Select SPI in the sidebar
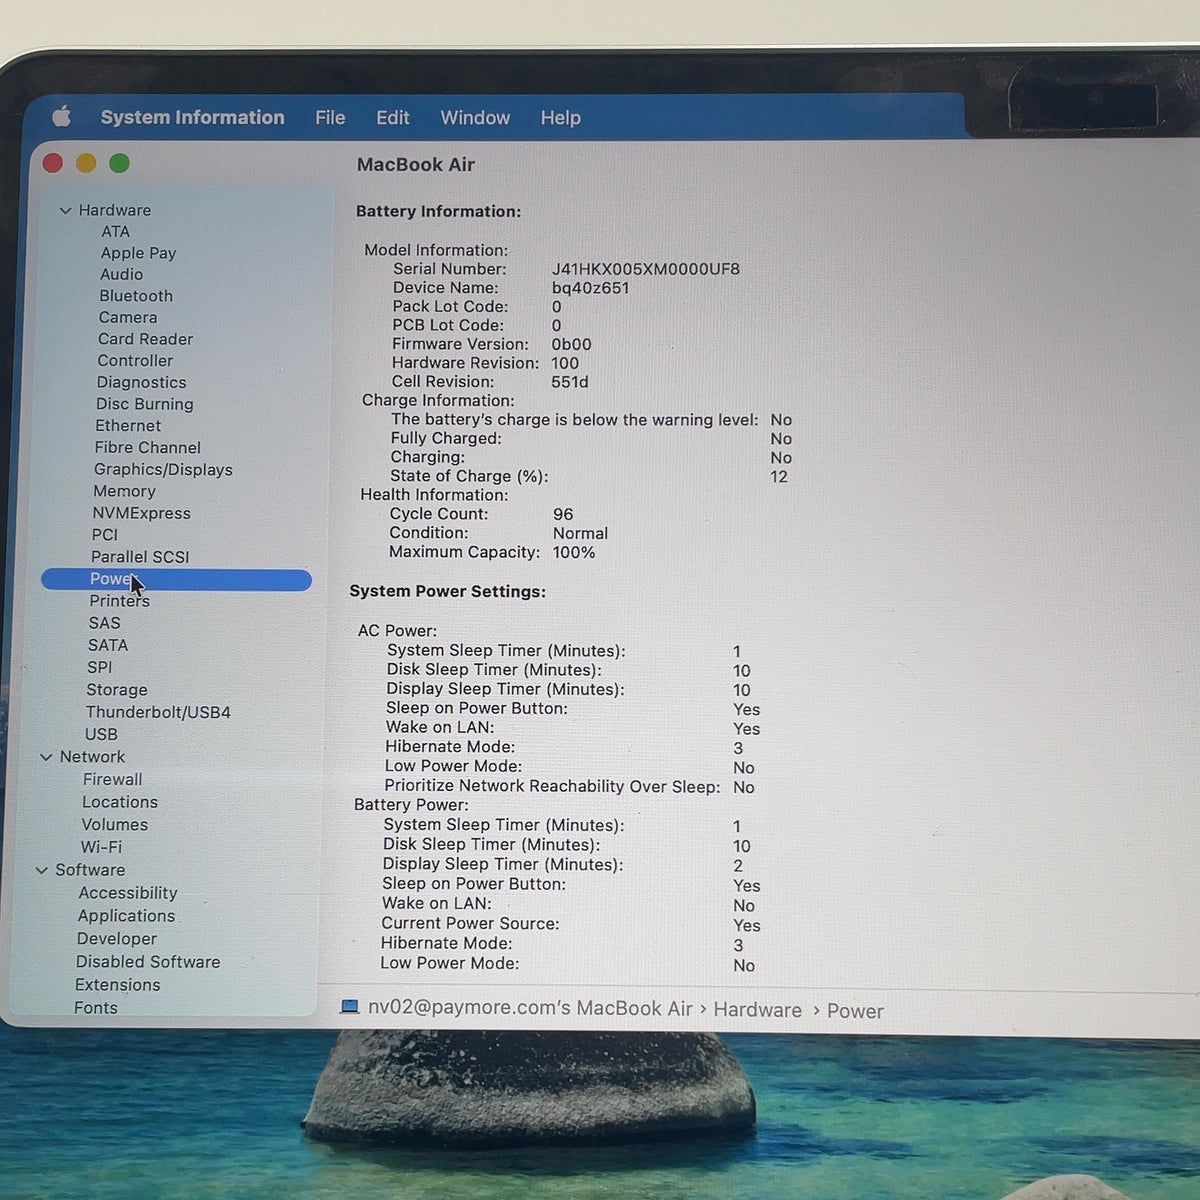This screenshot has width=1200, height=1200. click(x=99, y=668)
